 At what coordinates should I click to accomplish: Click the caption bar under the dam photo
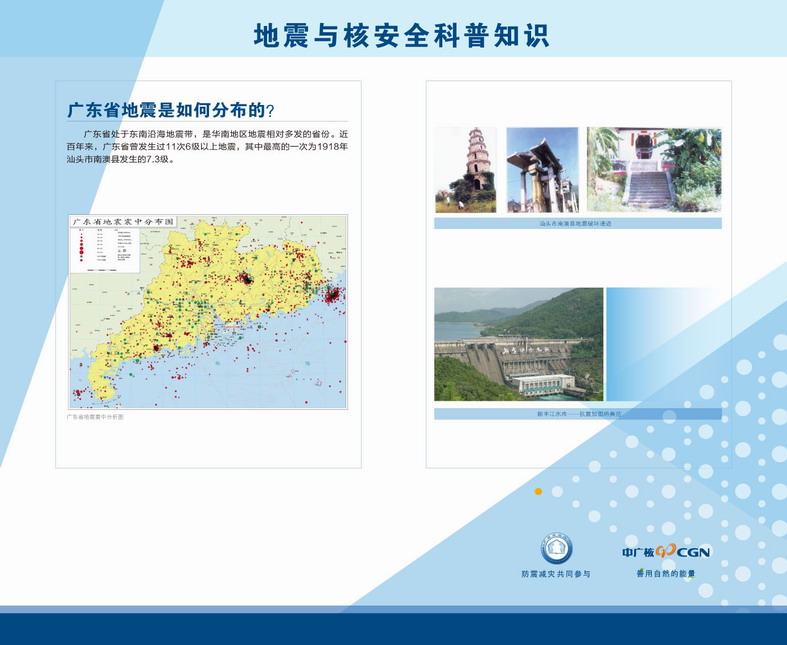577,413
